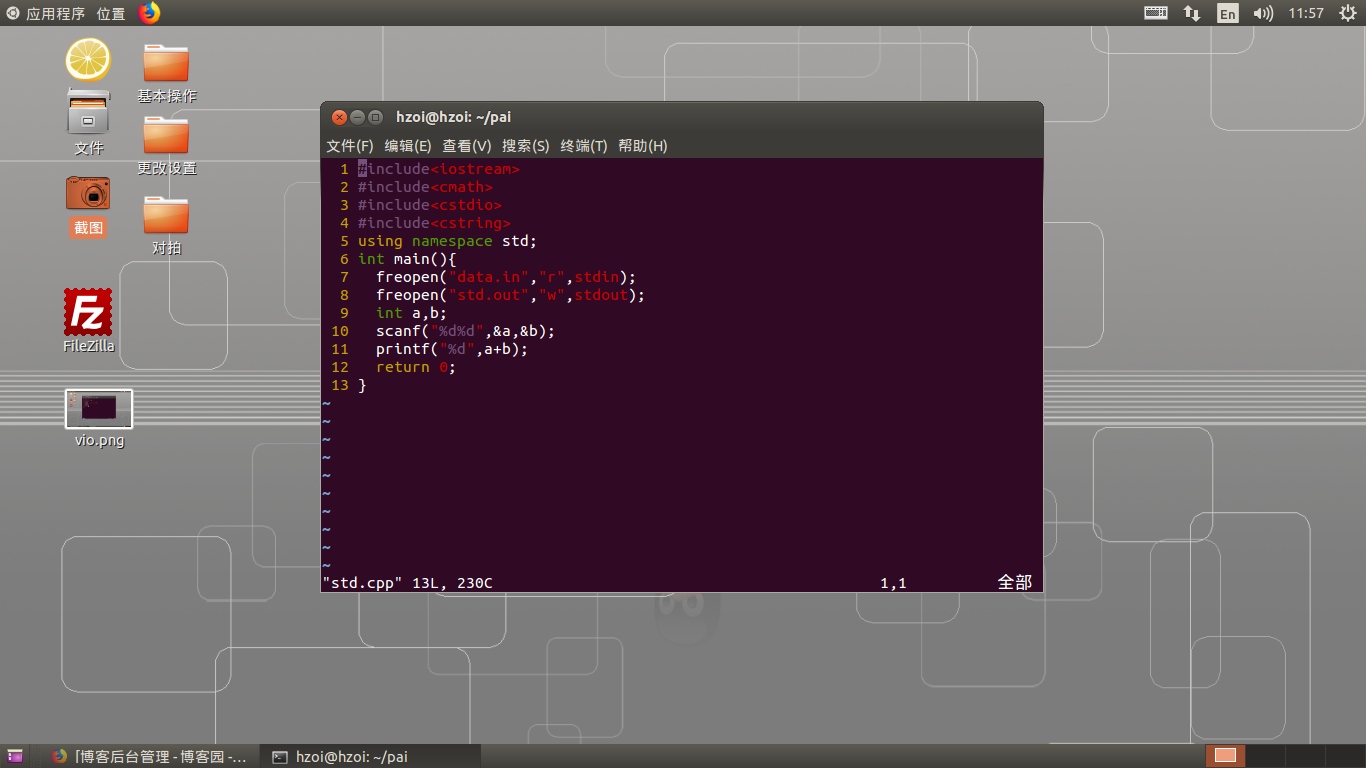Click the 11:57 clock in top panel
The height and width of the screenshot is (768, 1366).
[1306, 13]
